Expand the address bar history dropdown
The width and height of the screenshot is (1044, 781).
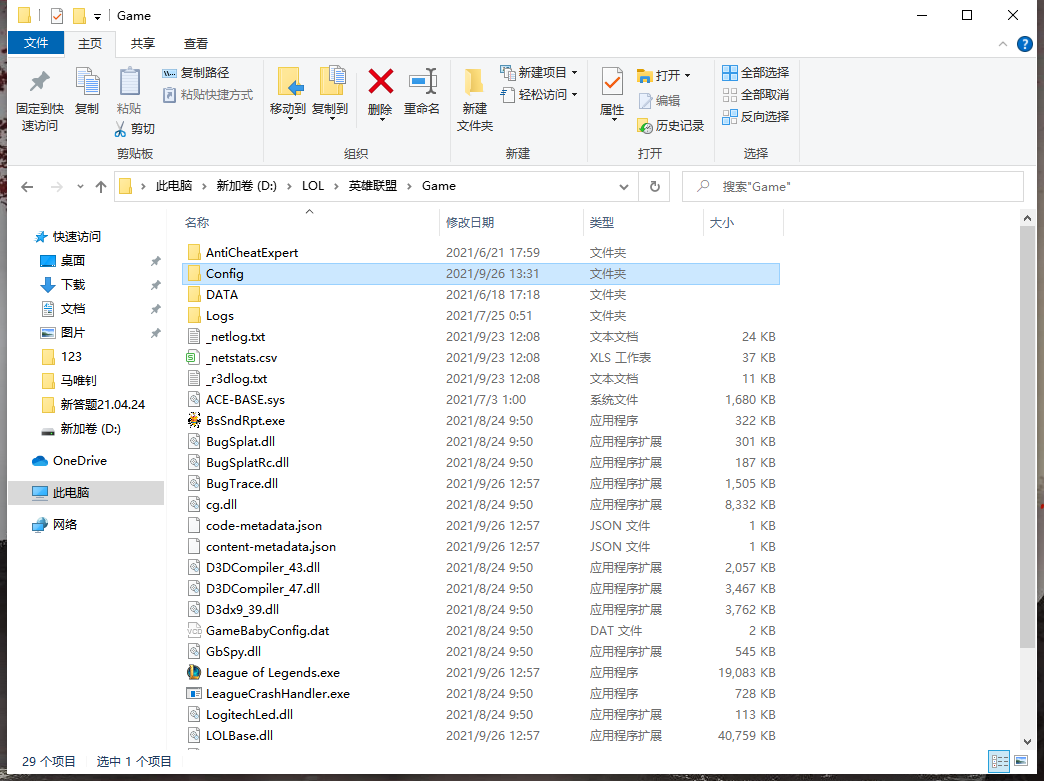(x=624, y=187)
